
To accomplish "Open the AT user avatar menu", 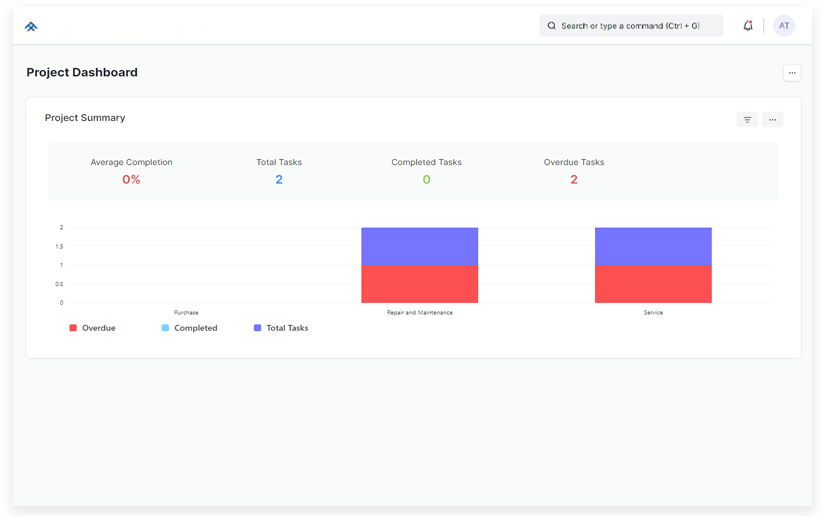I will pos(784,26).
